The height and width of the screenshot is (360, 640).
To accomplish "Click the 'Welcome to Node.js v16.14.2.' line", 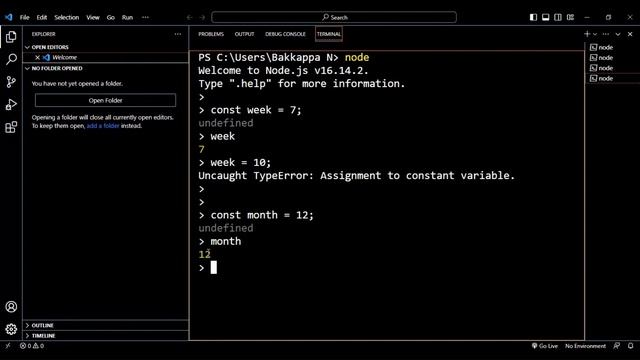I will (x=283, y=71).
